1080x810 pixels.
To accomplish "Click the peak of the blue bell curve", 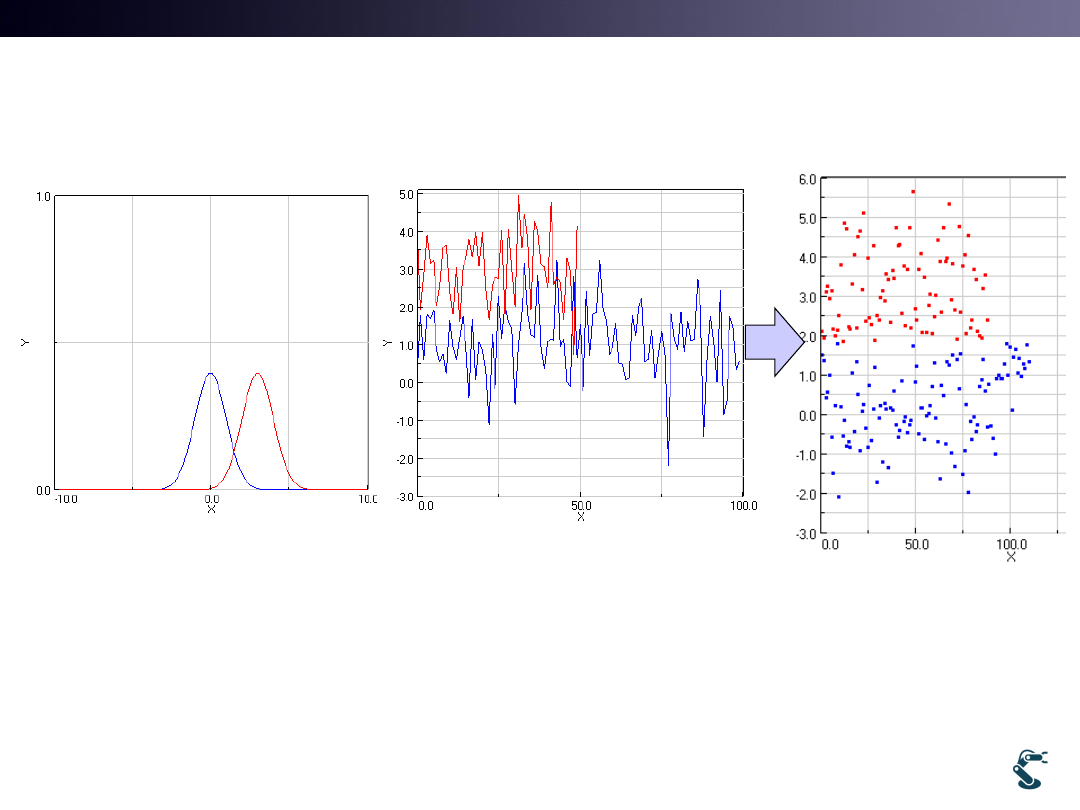I will pyautogui.click(x=210, y=374).
